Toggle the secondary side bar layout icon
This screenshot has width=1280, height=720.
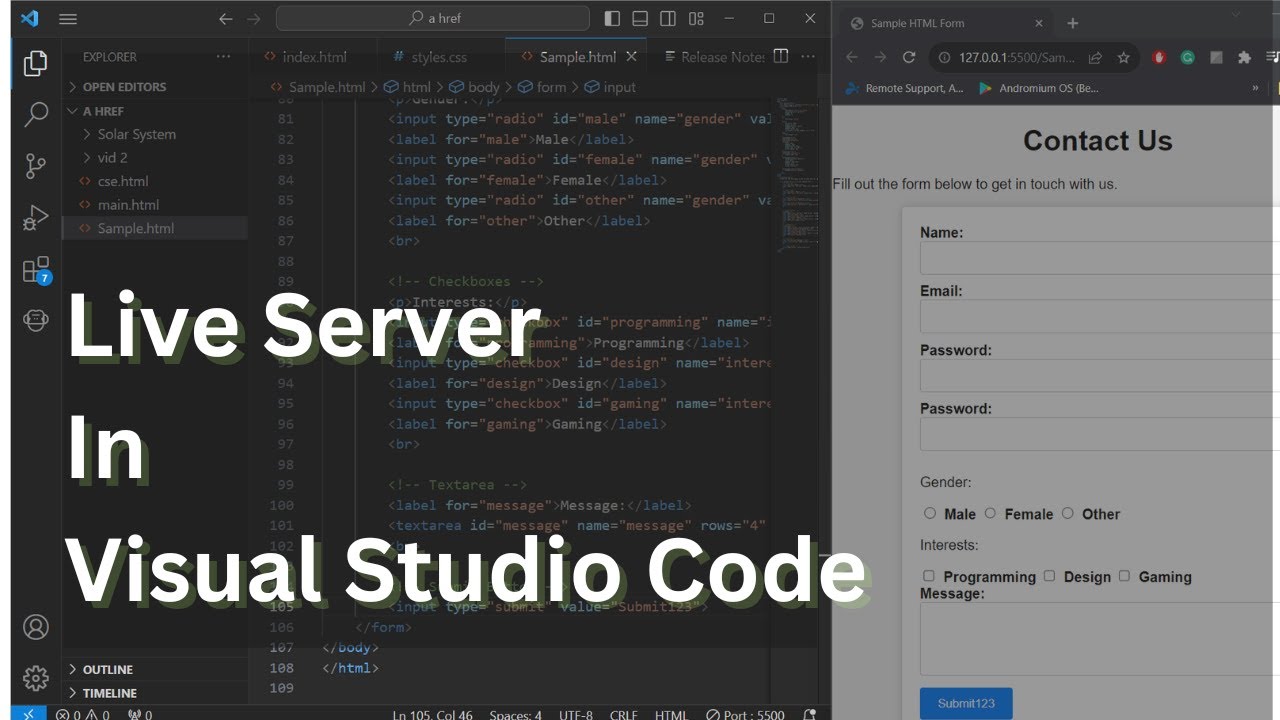(668, 18)
